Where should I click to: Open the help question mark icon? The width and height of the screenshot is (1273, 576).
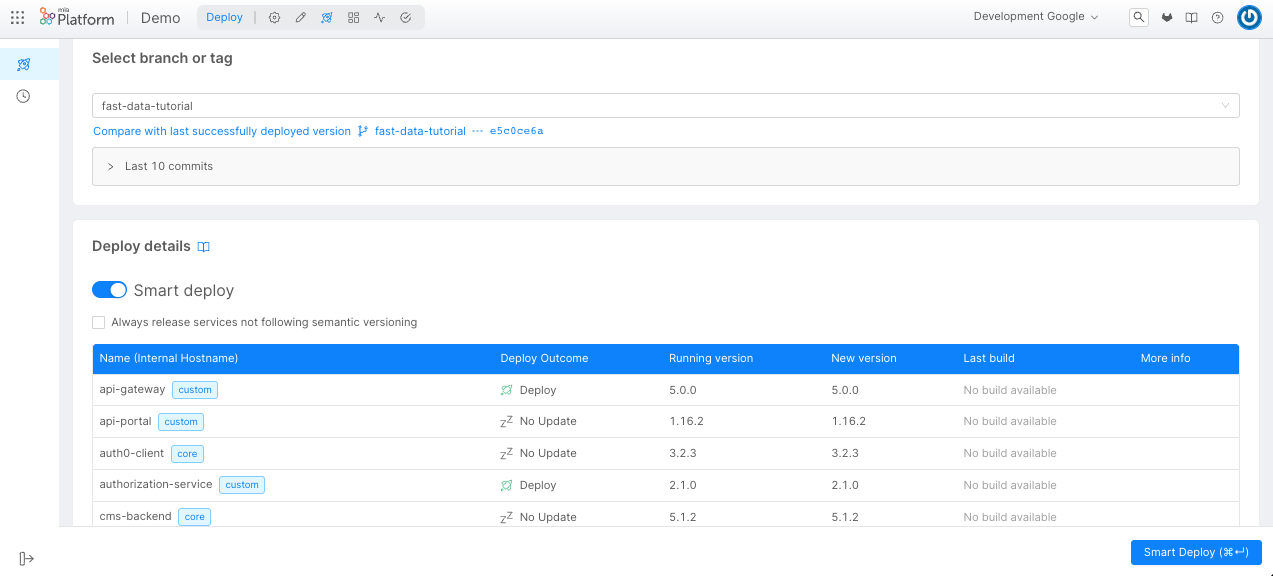[1217, 18]
